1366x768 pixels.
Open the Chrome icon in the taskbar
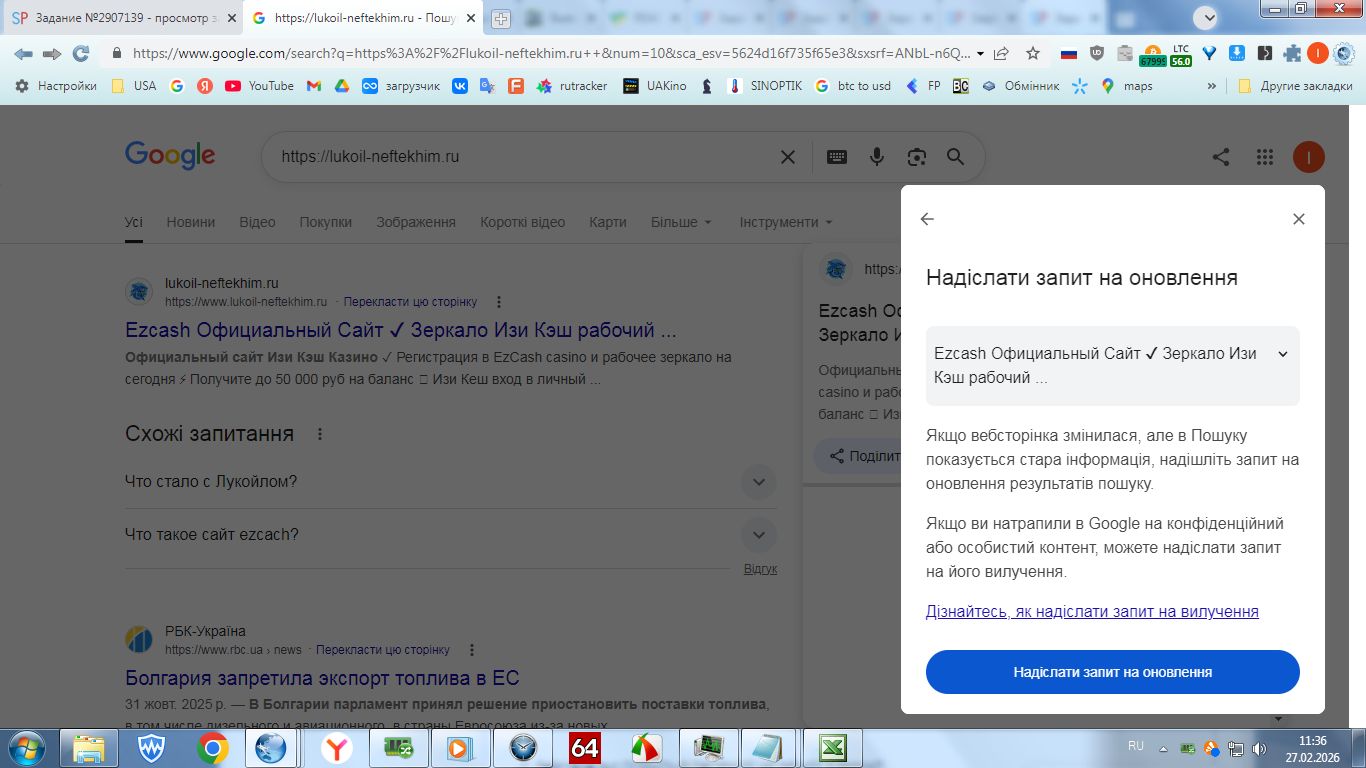click(x=212, y=747)
